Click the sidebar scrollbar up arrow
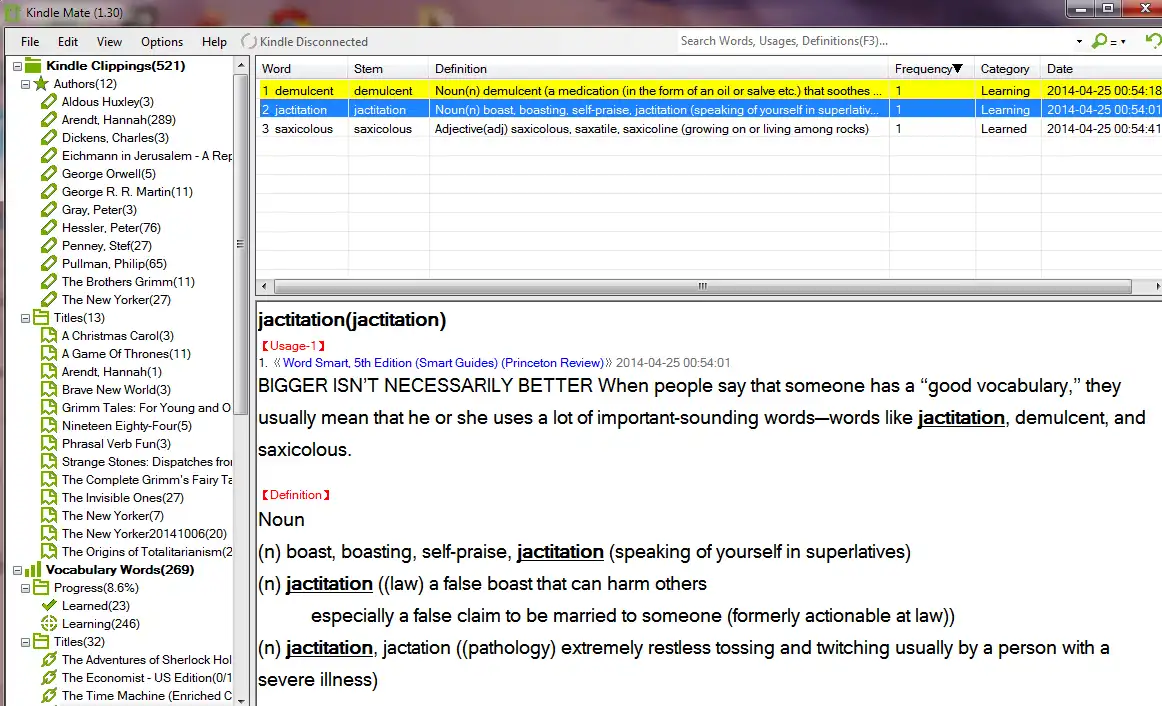The height and width of the screenshot is (706, 1162). [240, 65]
